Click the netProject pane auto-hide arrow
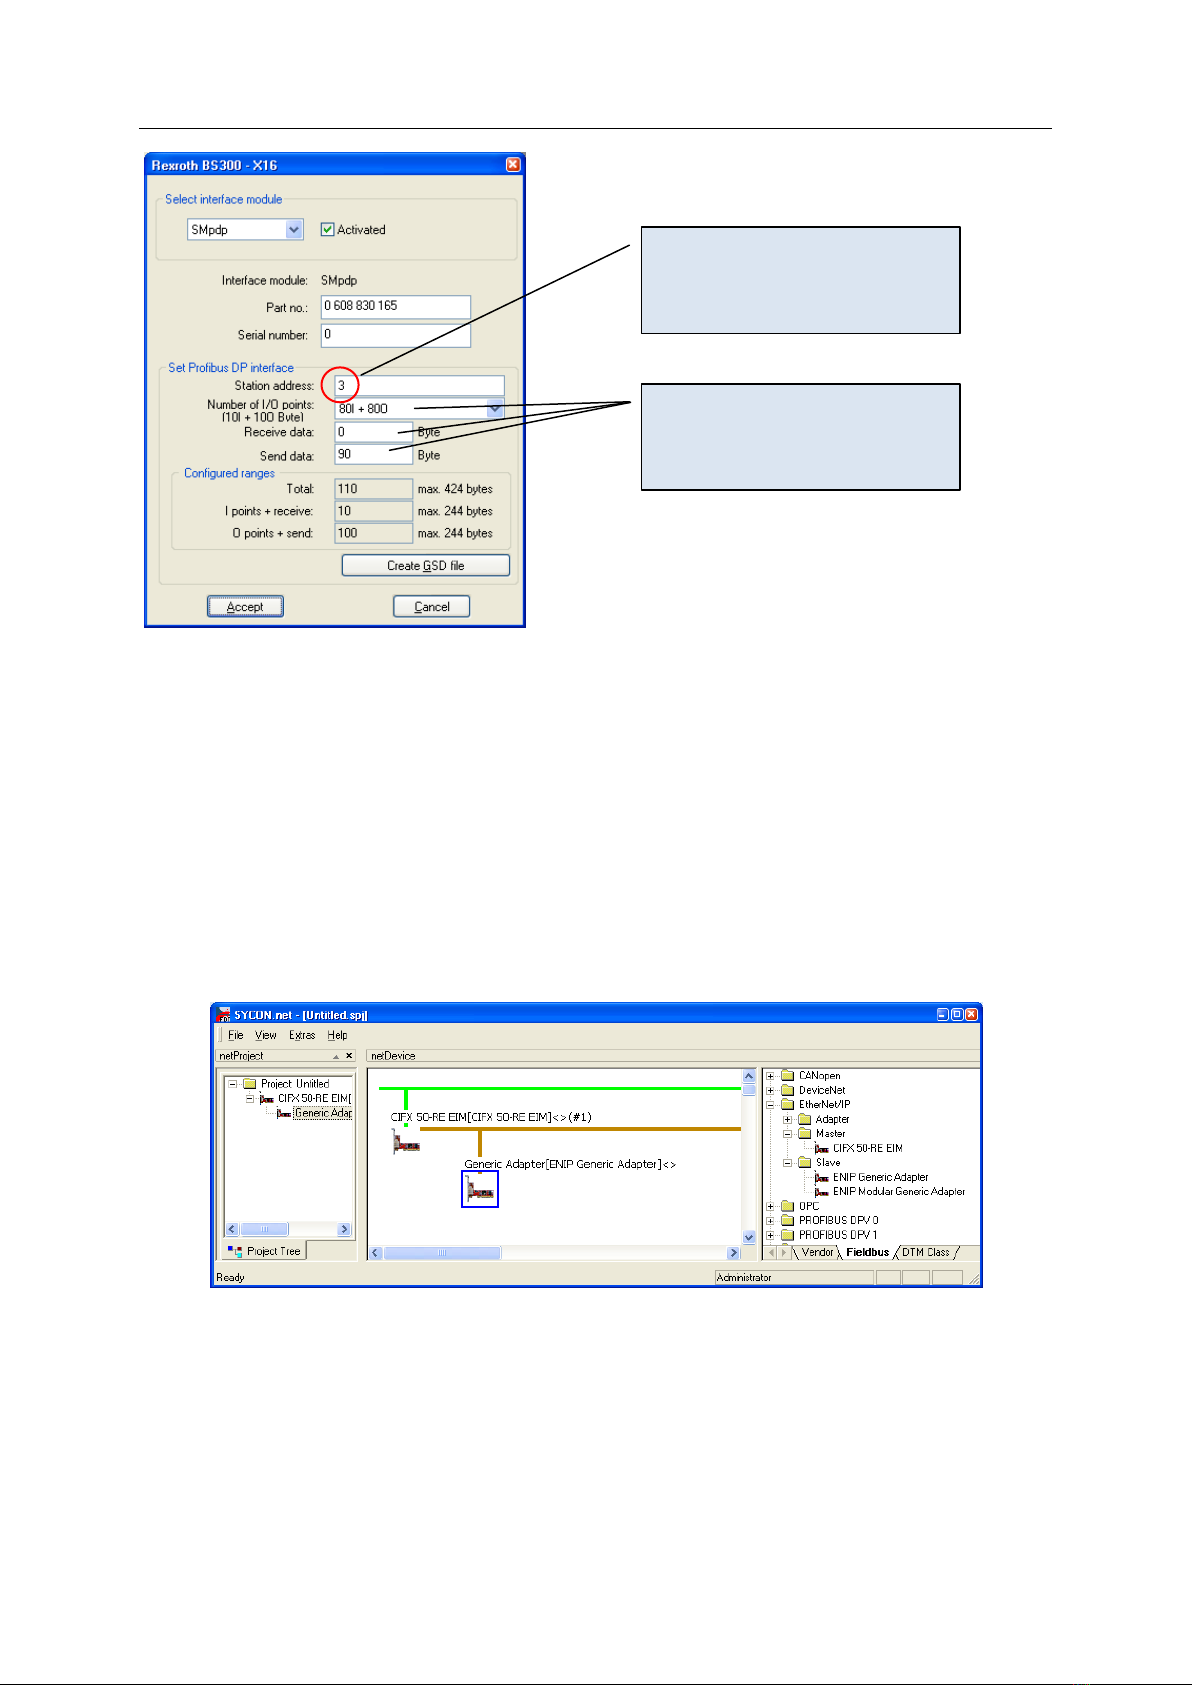The image size is (1192, 1685). (x=336, y=1056)
